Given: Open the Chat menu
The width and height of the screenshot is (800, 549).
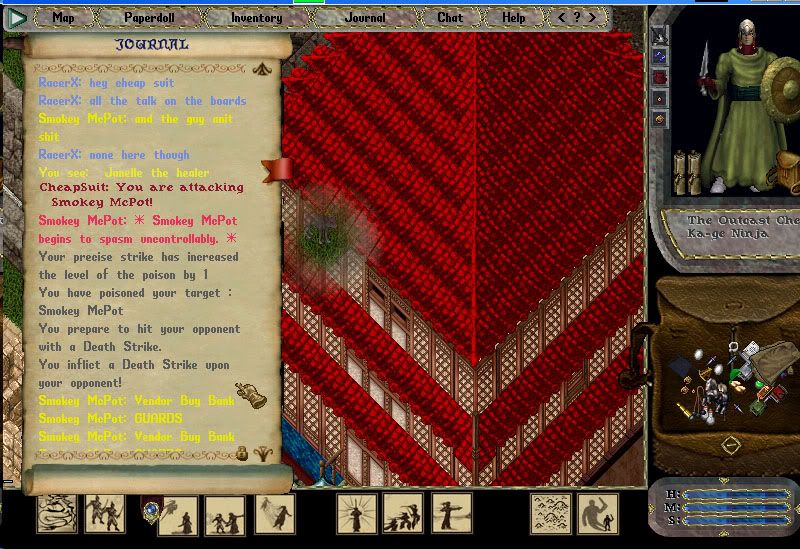Looking at the screenshot, I should (450, 18).
